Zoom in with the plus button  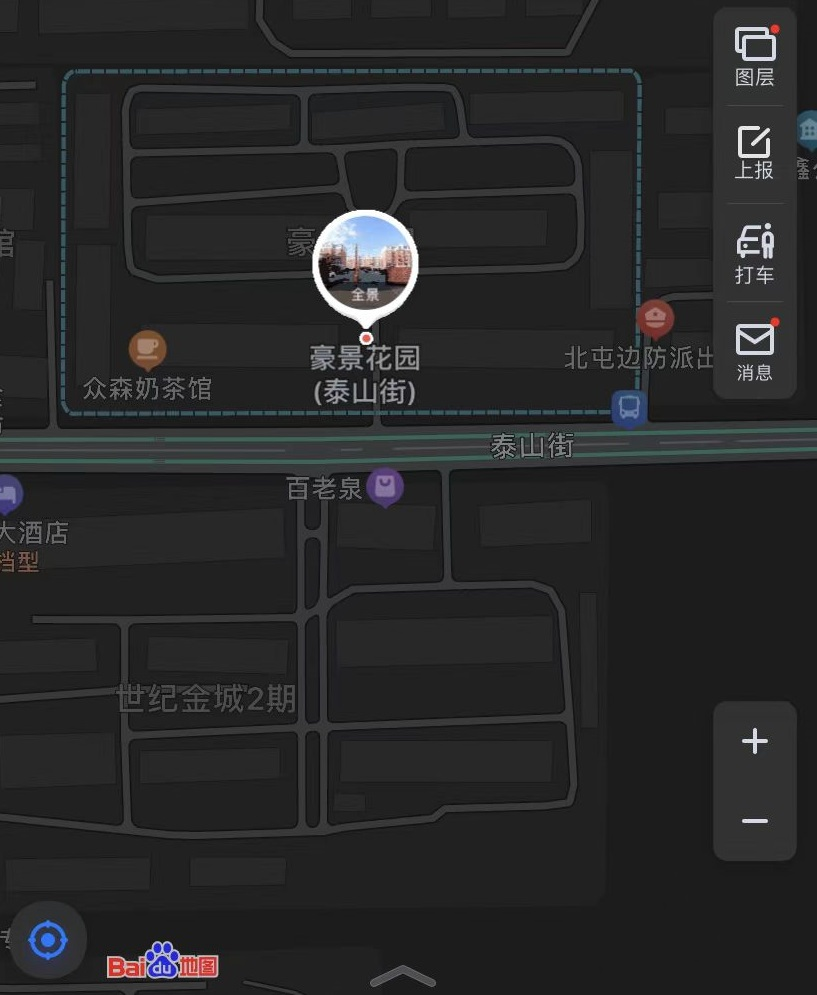pyautogui.click(x=755, y=741)
